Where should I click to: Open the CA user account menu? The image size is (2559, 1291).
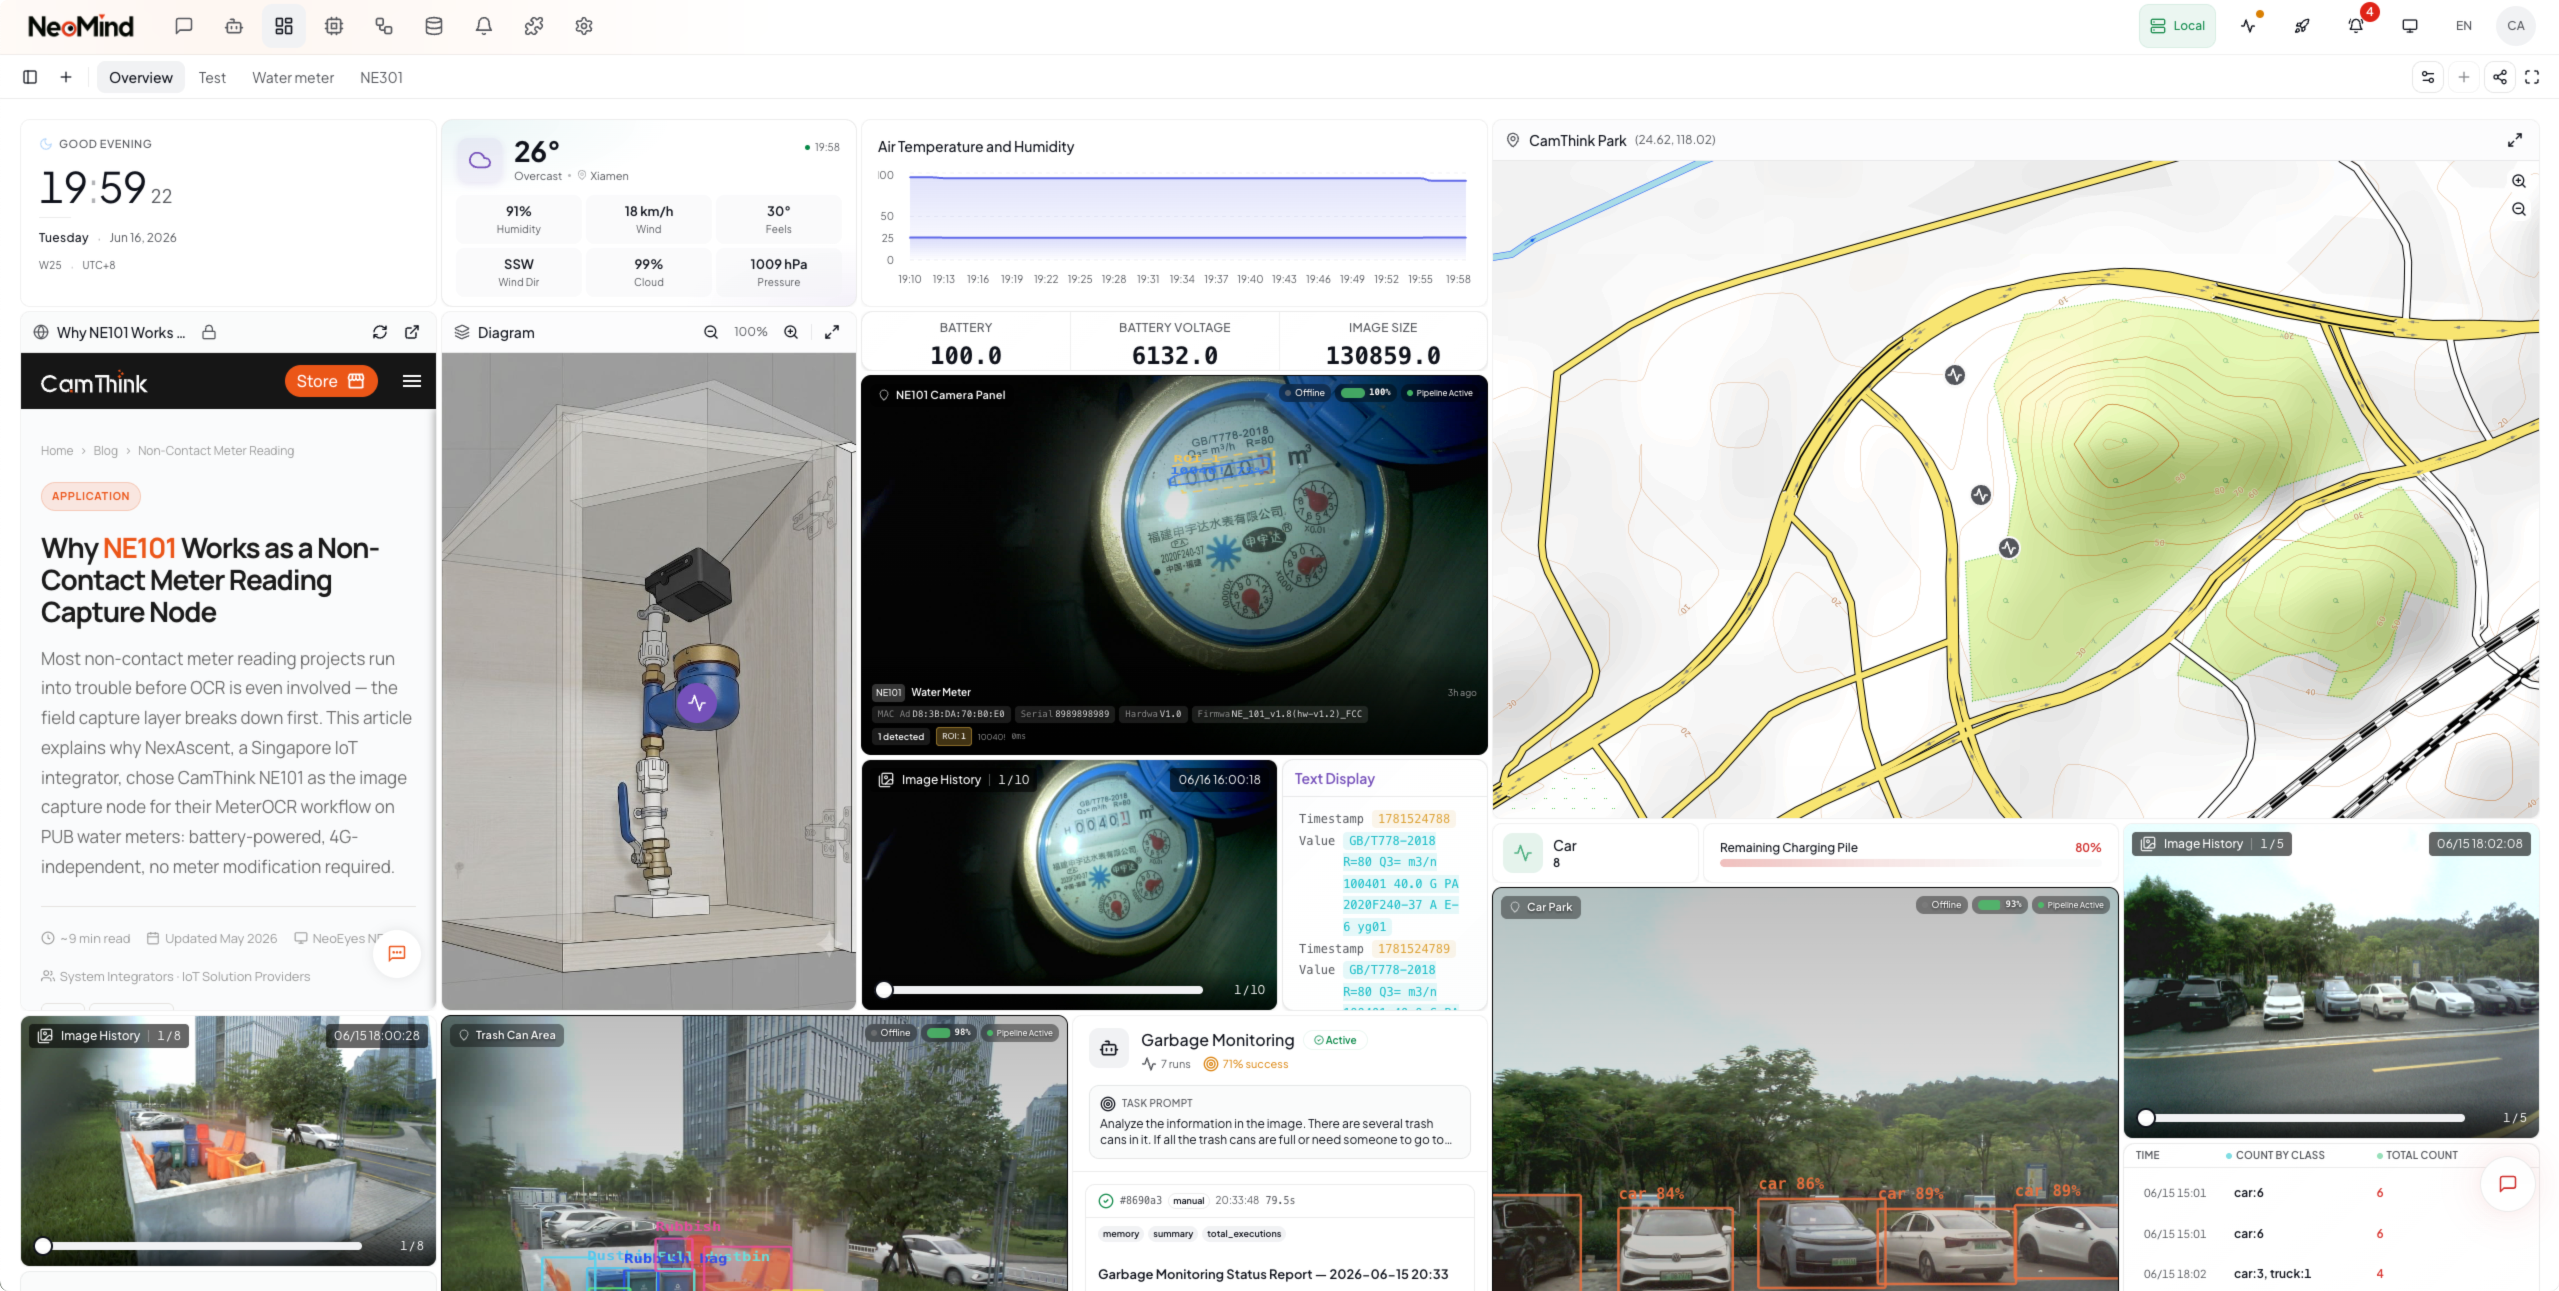pyautogui.click(x=2516, y=26)
